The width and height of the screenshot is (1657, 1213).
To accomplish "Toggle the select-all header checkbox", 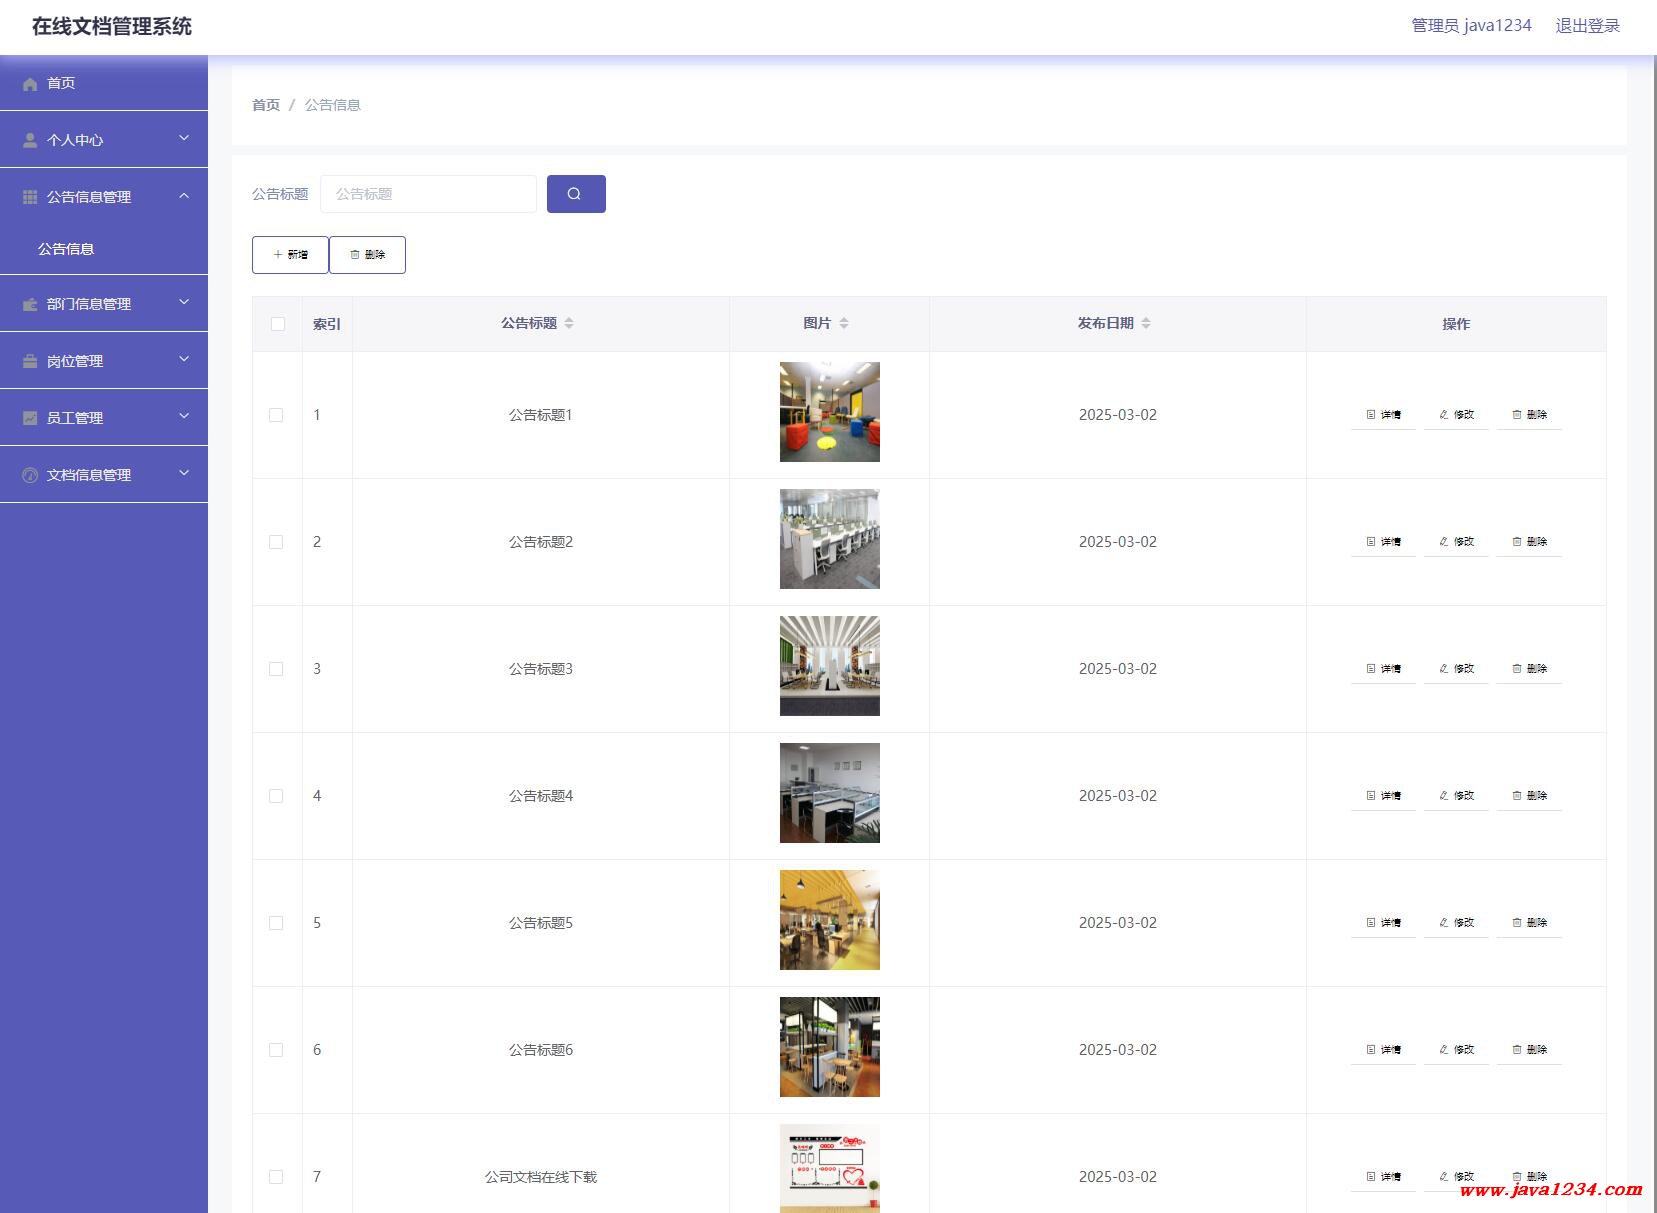I will (278, 324).
